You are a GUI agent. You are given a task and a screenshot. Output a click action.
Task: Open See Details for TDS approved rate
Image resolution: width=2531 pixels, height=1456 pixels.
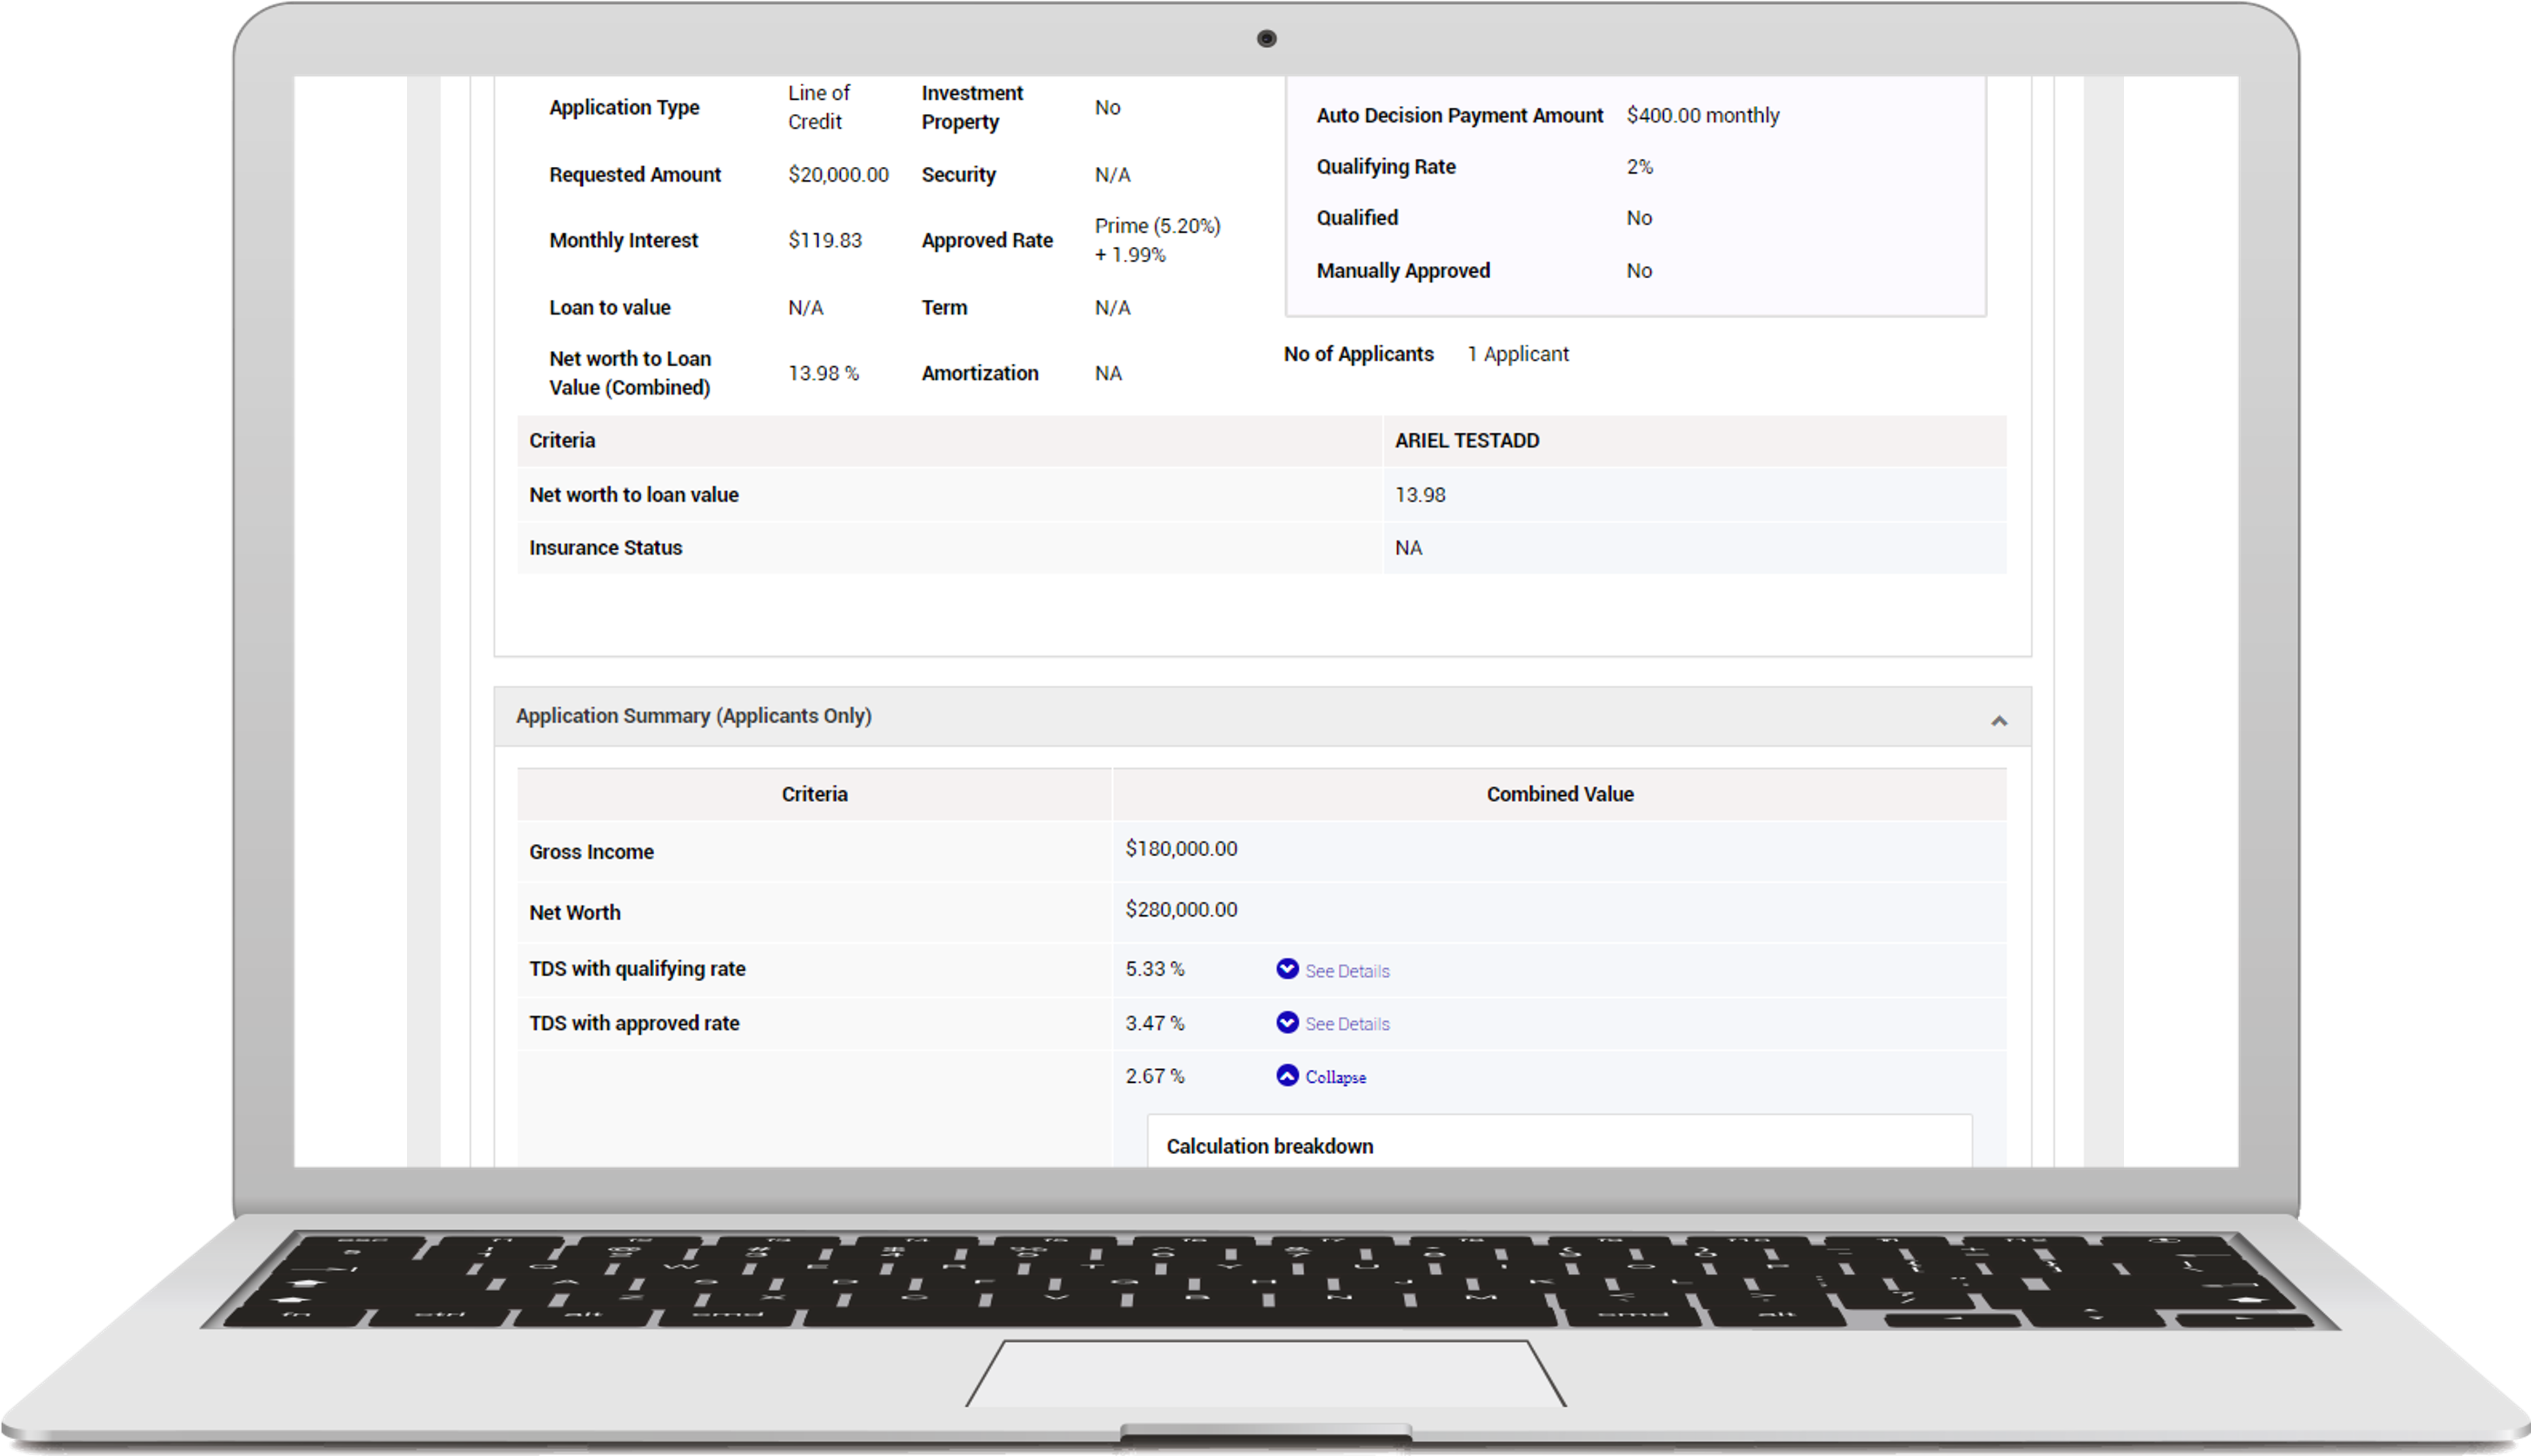pos(1346,1024)
